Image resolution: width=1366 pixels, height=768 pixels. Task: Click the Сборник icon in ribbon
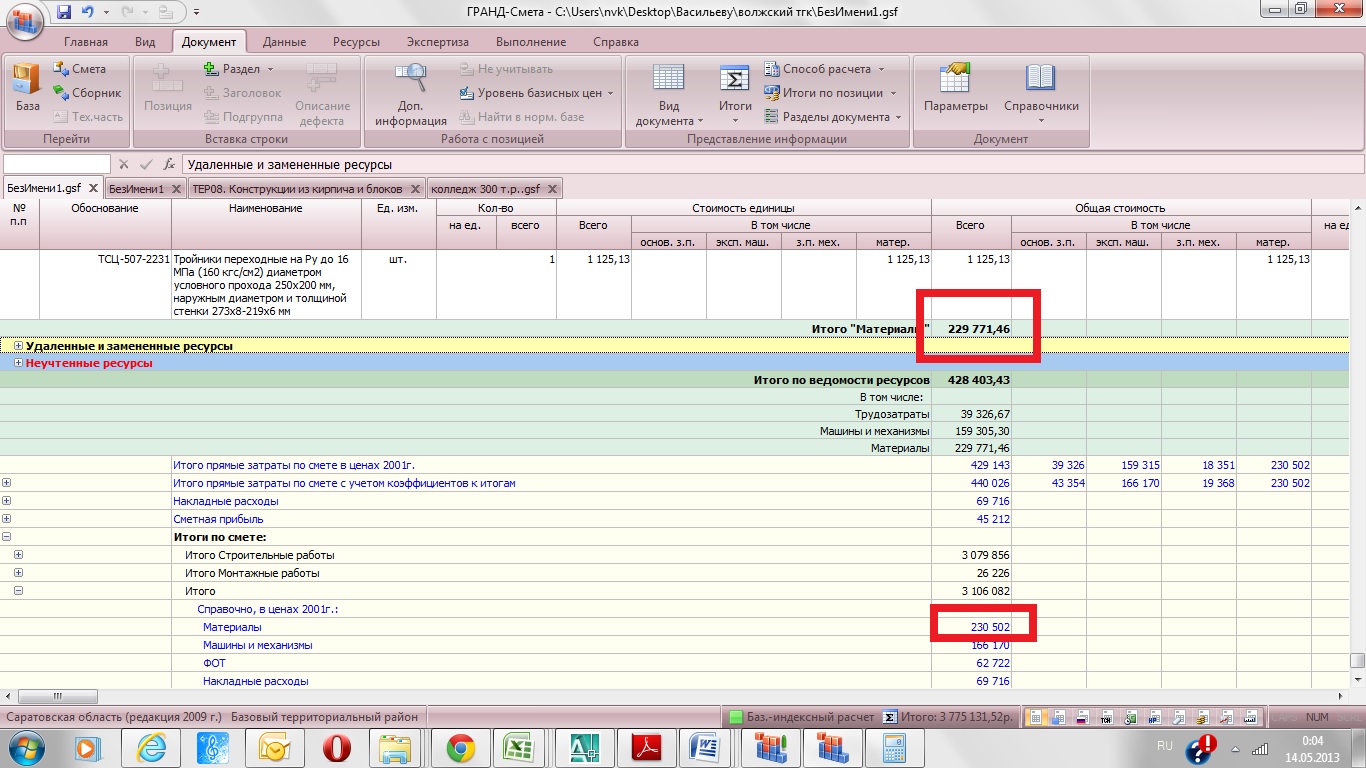tap(87, 93)
